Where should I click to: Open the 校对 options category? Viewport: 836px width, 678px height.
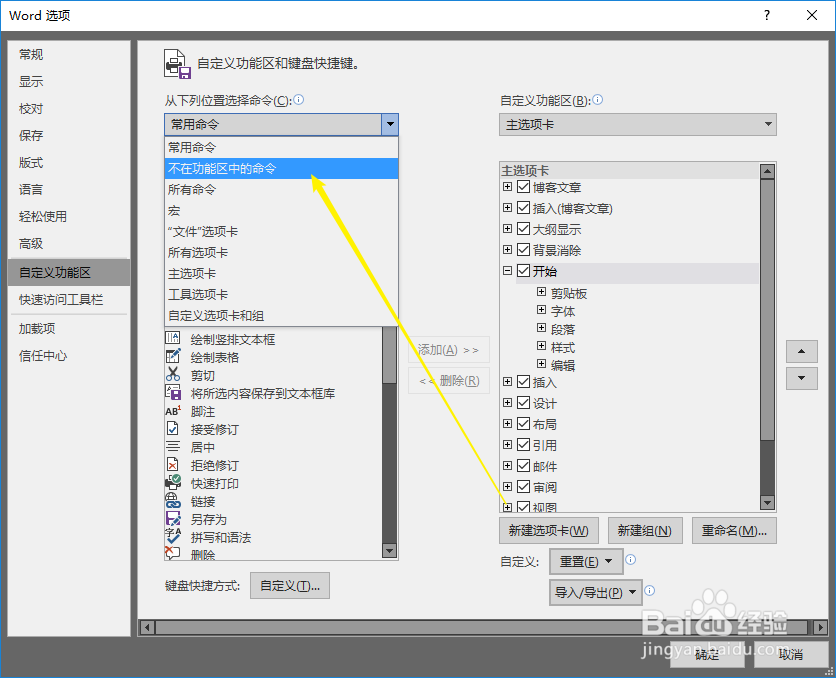coord(69,109)
